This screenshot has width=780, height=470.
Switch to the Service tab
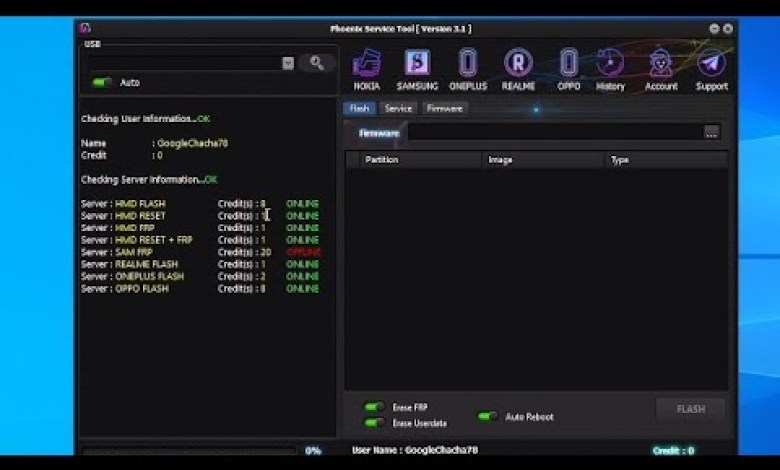(398, 108)
